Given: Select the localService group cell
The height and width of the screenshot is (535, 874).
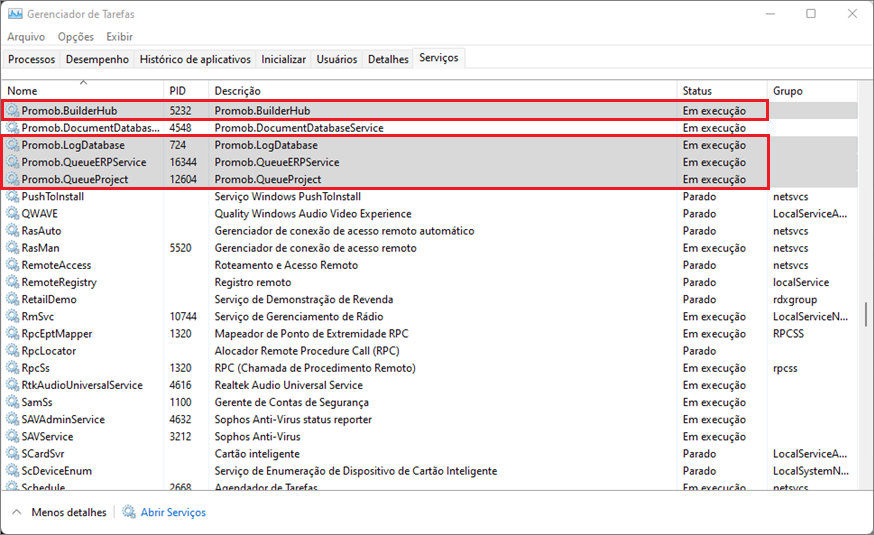Looking at the screenshot, I should 801,283.
